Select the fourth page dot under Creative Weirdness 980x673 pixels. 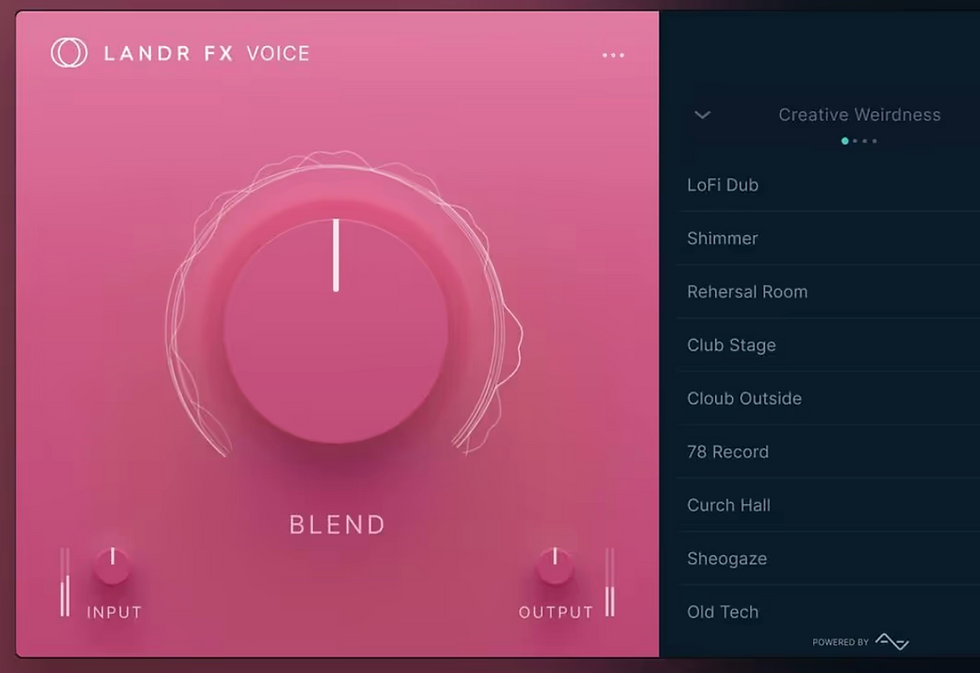point(874,141)
